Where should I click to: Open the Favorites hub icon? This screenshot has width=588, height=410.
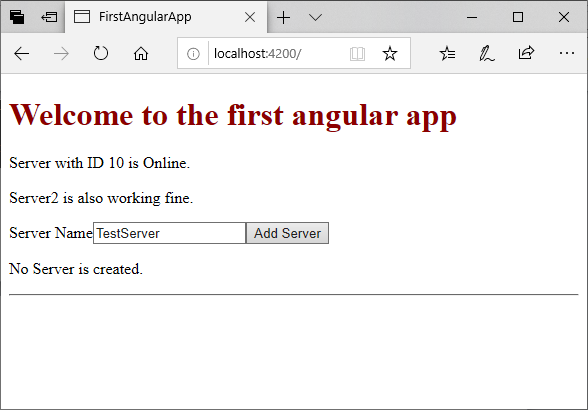447,53
